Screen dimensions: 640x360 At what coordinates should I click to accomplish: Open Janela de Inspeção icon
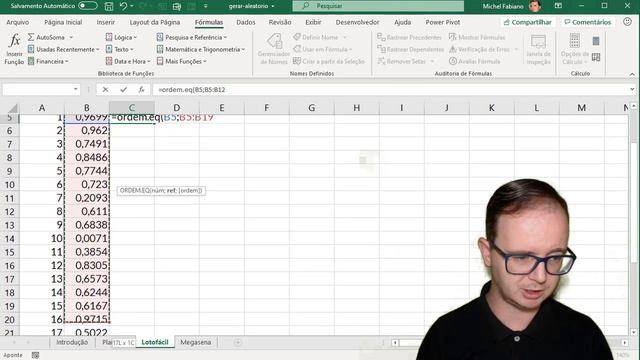pos(538,42)
